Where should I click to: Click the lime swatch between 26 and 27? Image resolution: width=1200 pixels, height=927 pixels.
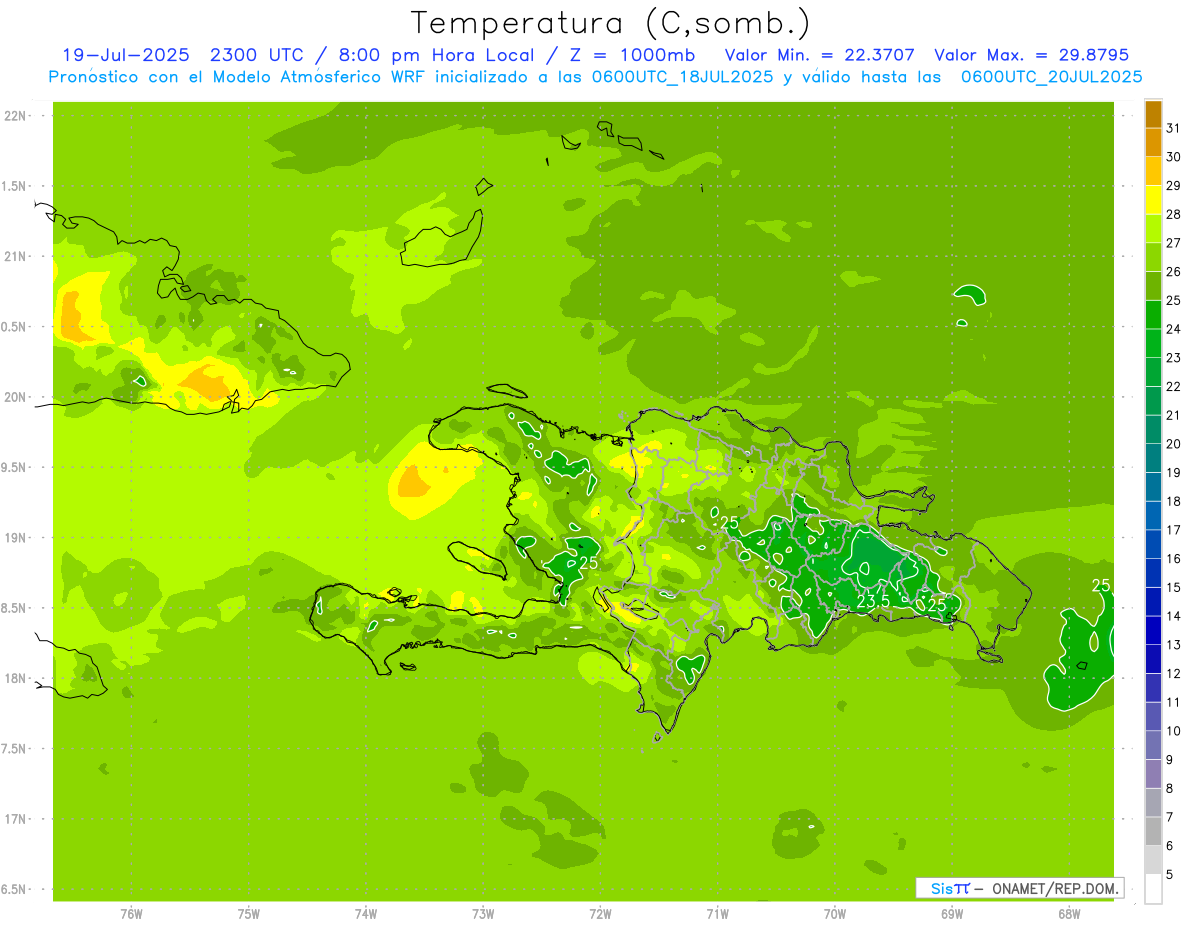[x=1153, y=257]
